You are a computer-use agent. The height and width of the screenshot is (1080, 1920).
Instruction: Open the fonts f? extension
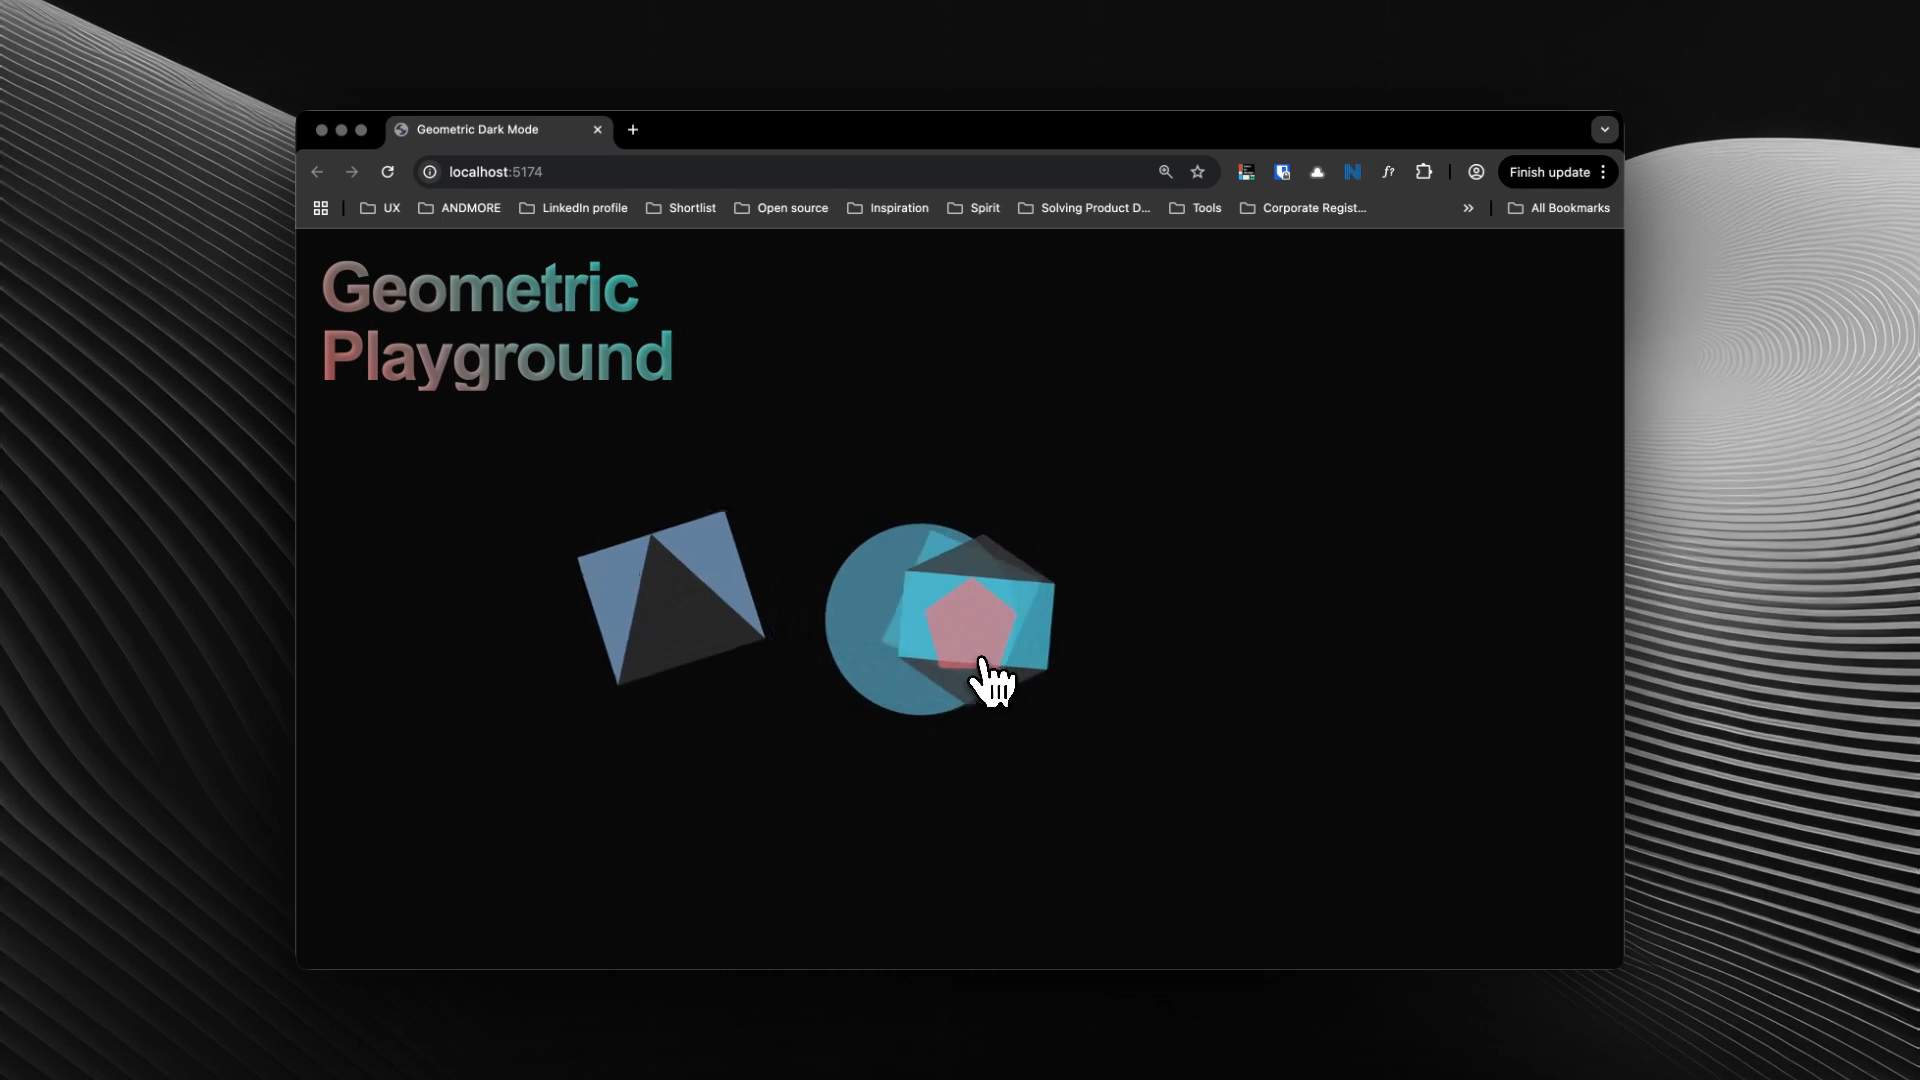click(x=1388, y=172)
